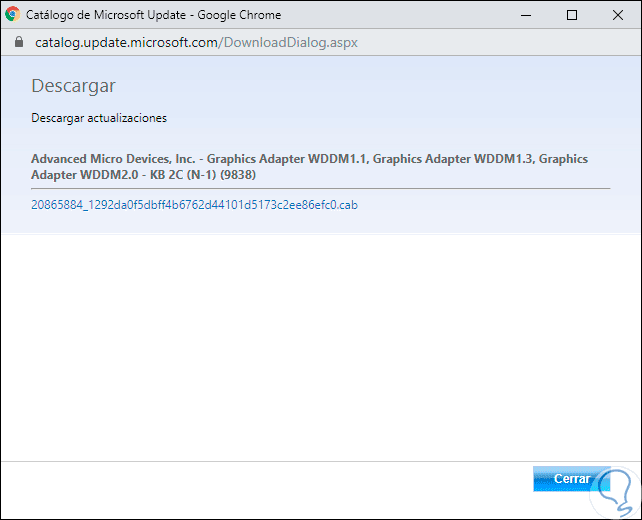
Task: Click the Advanced Micro Devices update title
Action: 310,167
